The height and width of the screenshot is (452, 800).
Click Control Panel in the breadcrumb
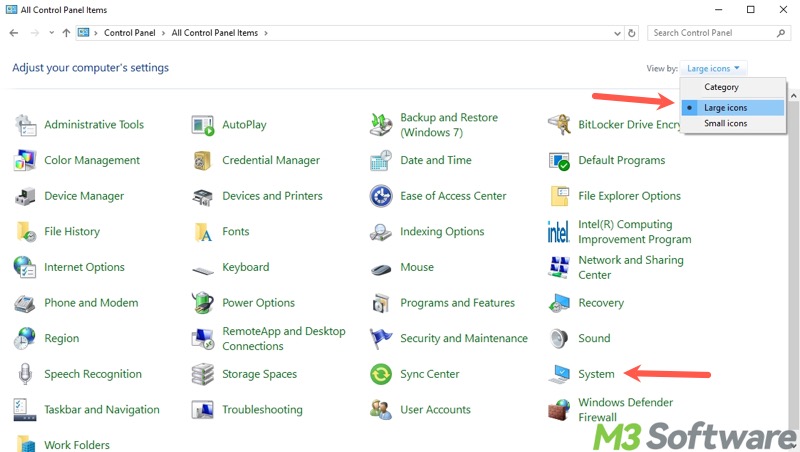pyautogui.click(x=130, y=33)
